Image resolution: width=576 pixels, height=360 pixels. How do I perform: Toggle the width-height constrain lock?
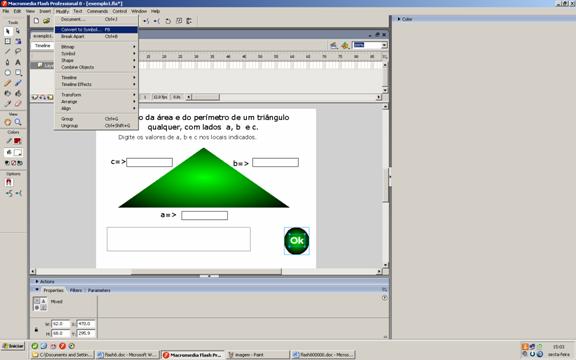[x=36, y=330]
